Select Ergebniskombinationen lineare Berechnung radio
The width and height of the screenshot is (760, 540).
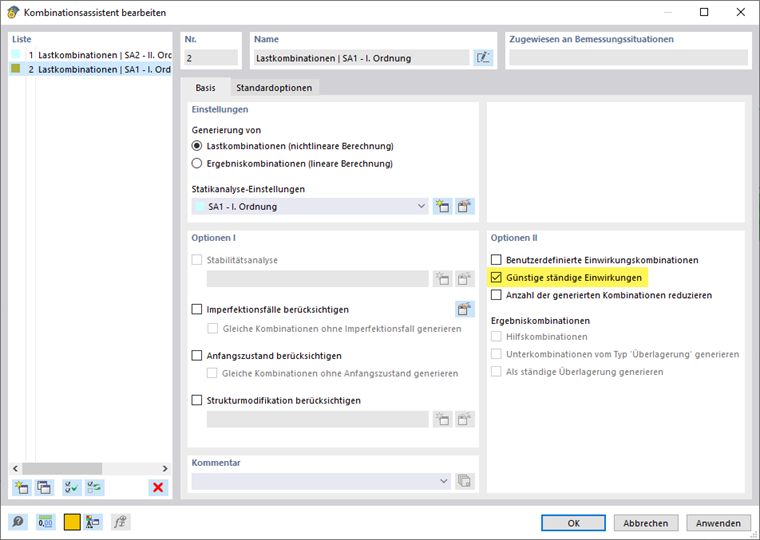tap(196, 163)
